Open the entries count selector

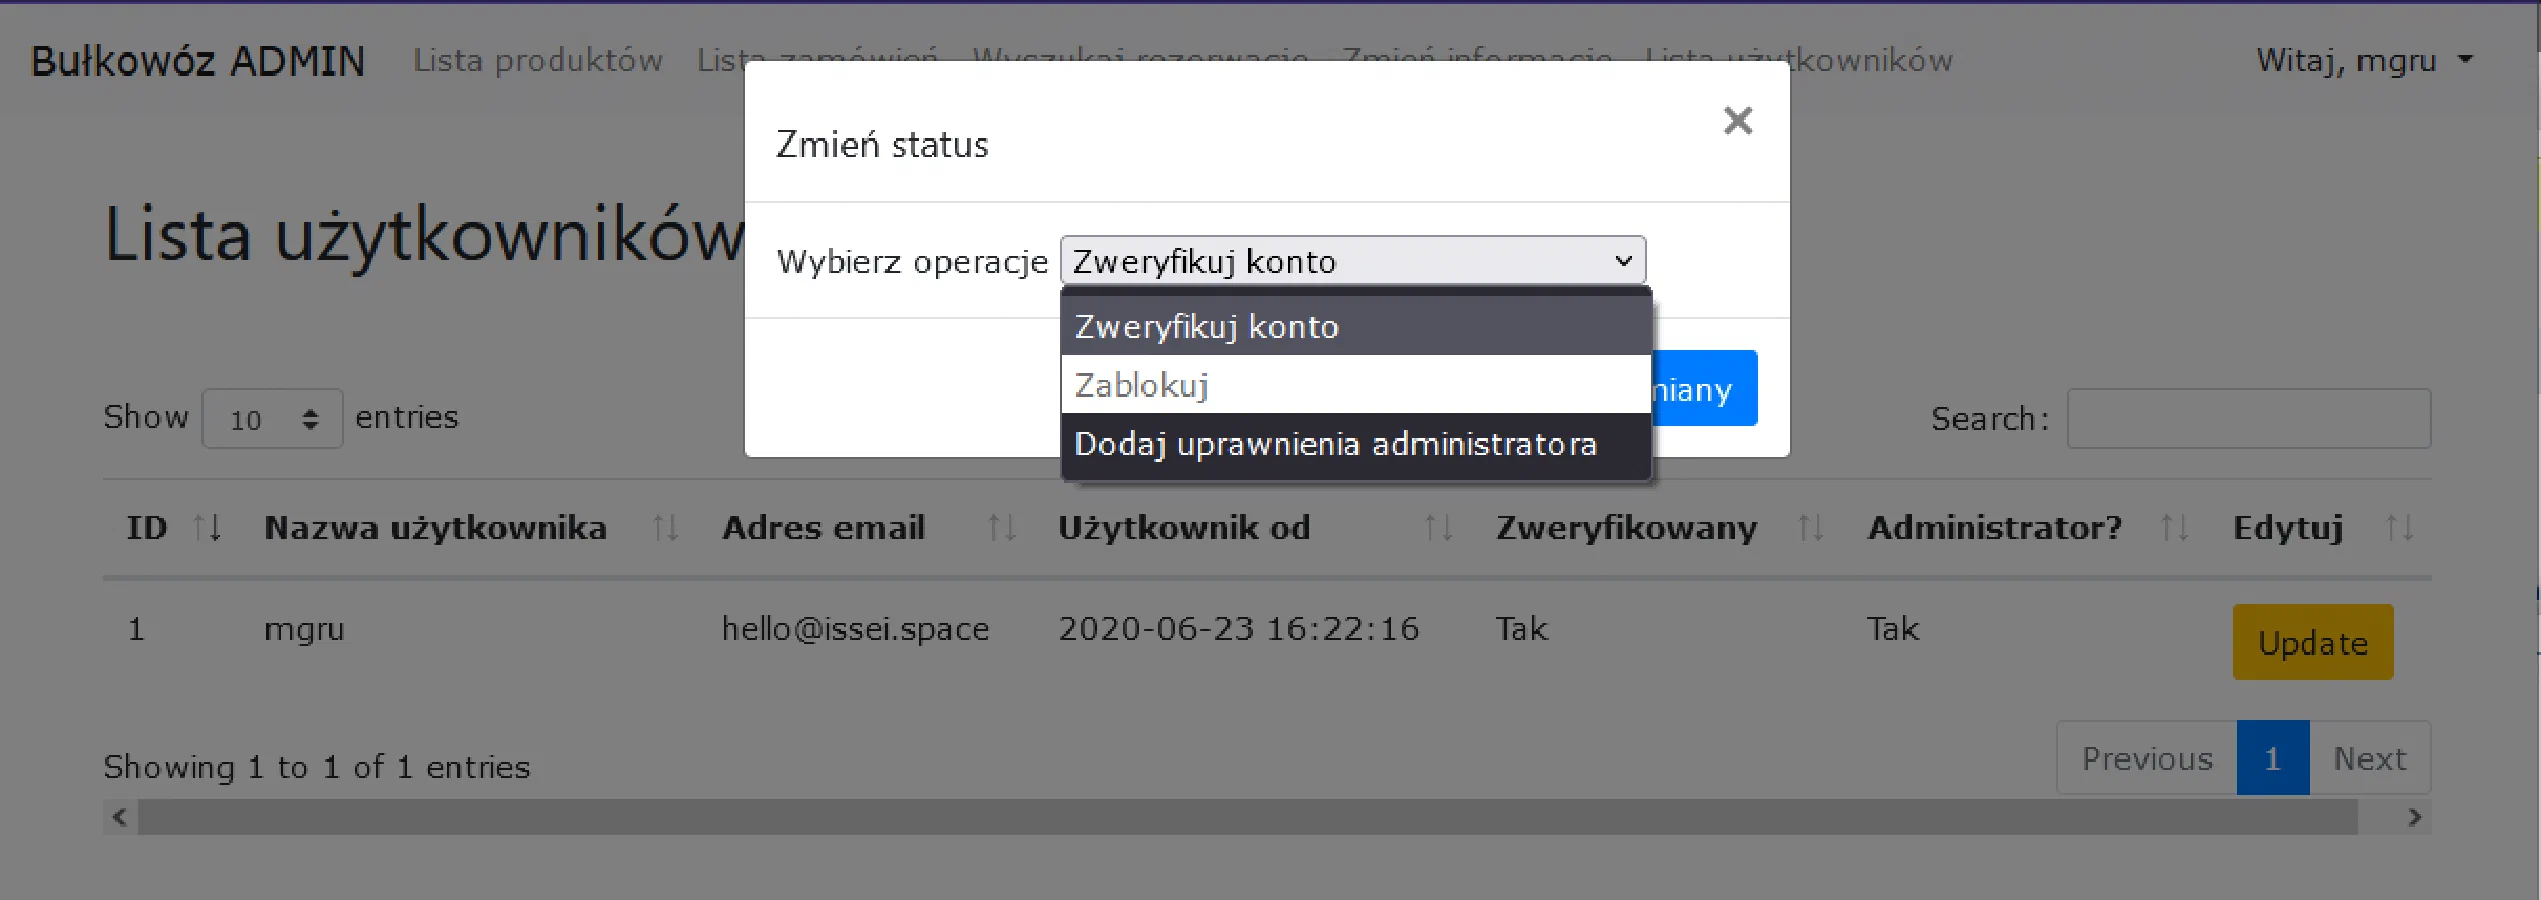pyautogui.click(x=272, y=419)
